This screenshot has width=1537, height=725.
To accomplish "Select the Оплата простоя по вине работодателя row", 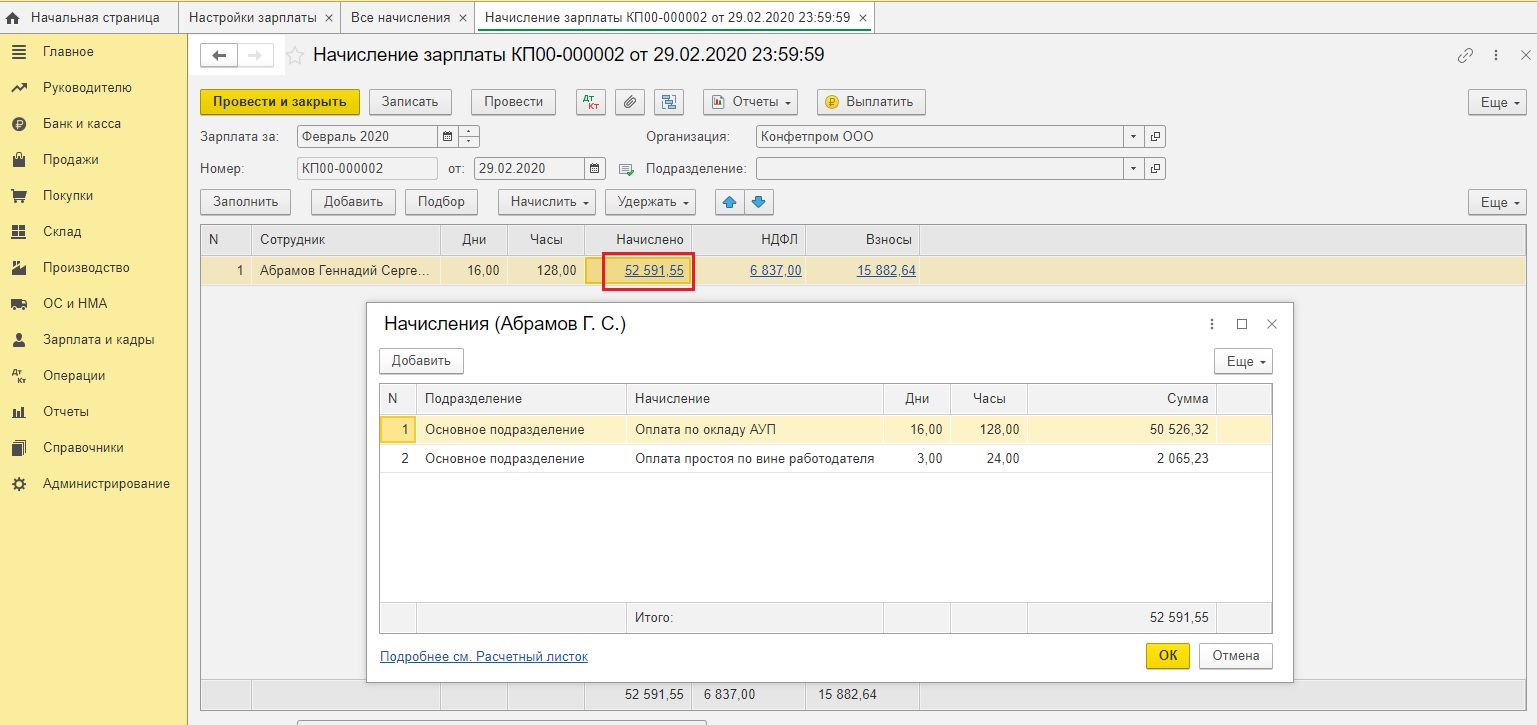I will pyautogui.click(x=754, y=459).
